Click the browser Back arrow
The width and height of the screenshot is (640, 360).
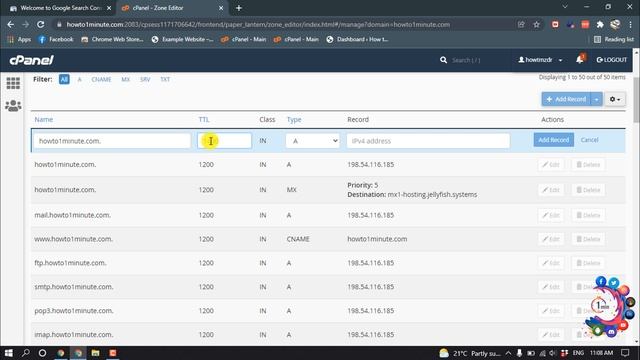pyautogui.click(x=11, y=24)
